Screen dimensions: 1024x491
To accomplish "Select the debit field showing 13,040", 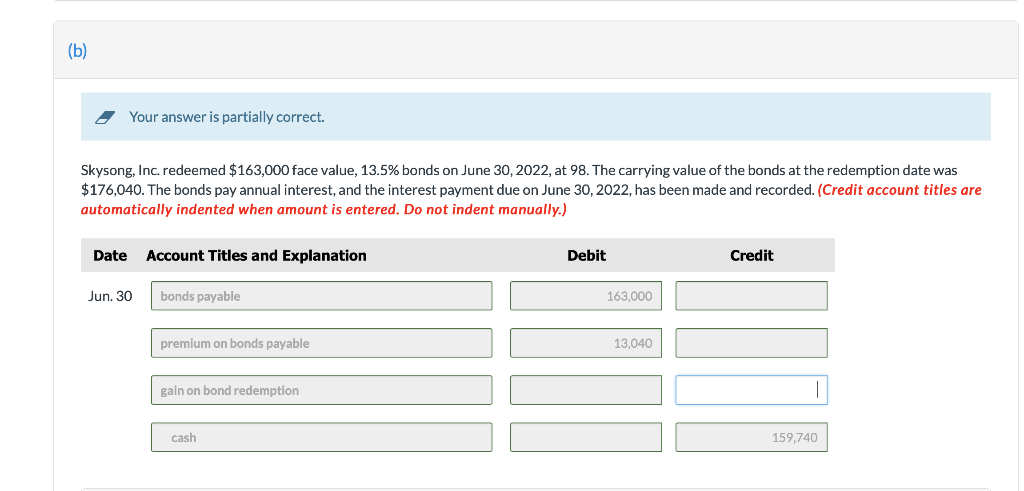I will tap(586, 343).
